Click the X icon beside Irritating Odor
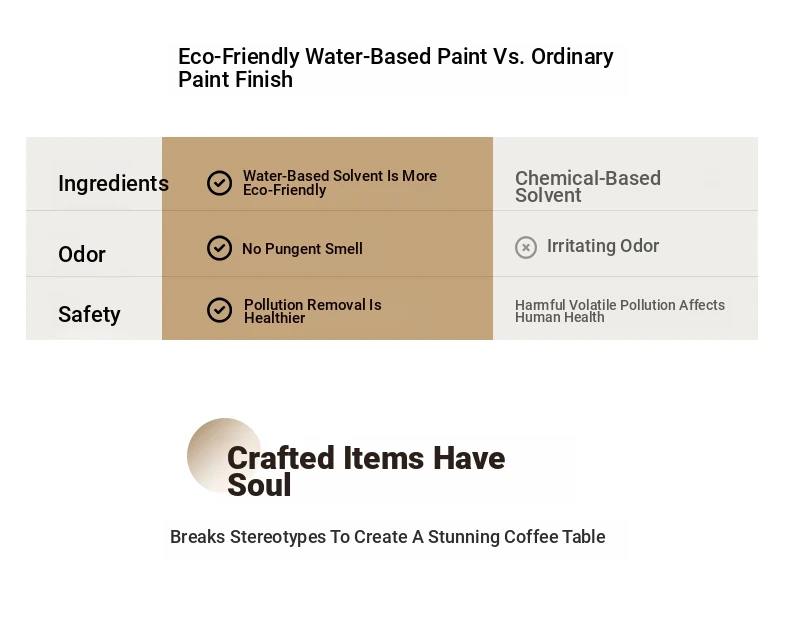 click(x=525, y=247)
